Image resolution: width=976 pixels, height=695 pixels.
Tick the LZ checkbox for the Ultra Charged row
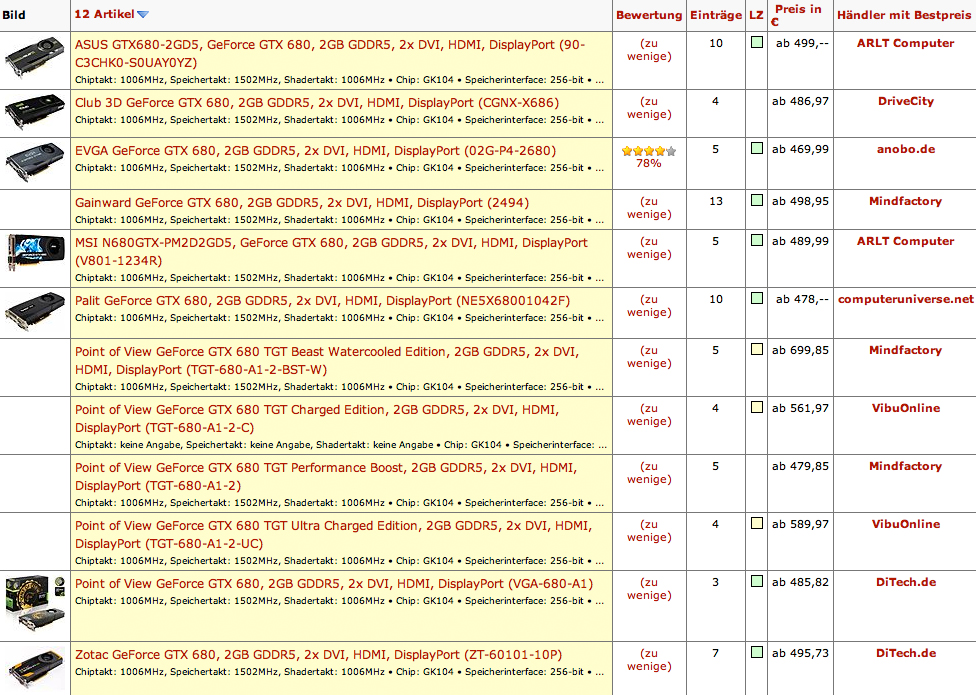click(757, 523)
